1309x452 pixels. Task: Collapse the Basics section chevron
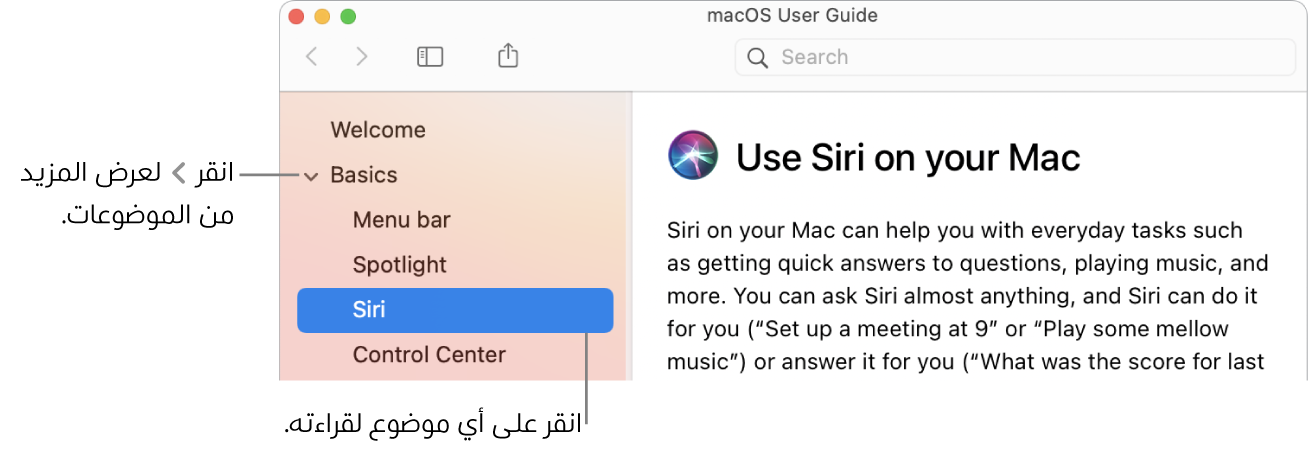[x=311, y=177]
